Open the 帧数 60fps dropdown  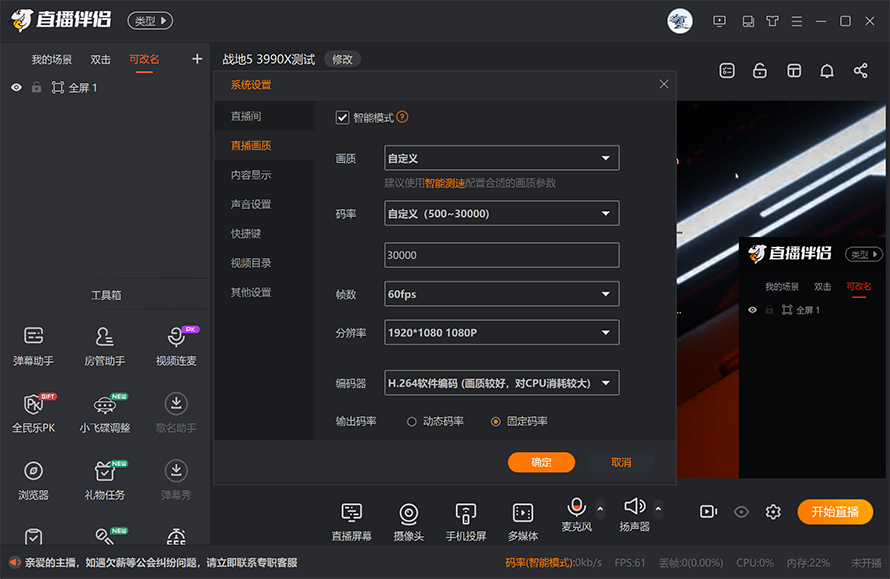(x=502, y=294)
